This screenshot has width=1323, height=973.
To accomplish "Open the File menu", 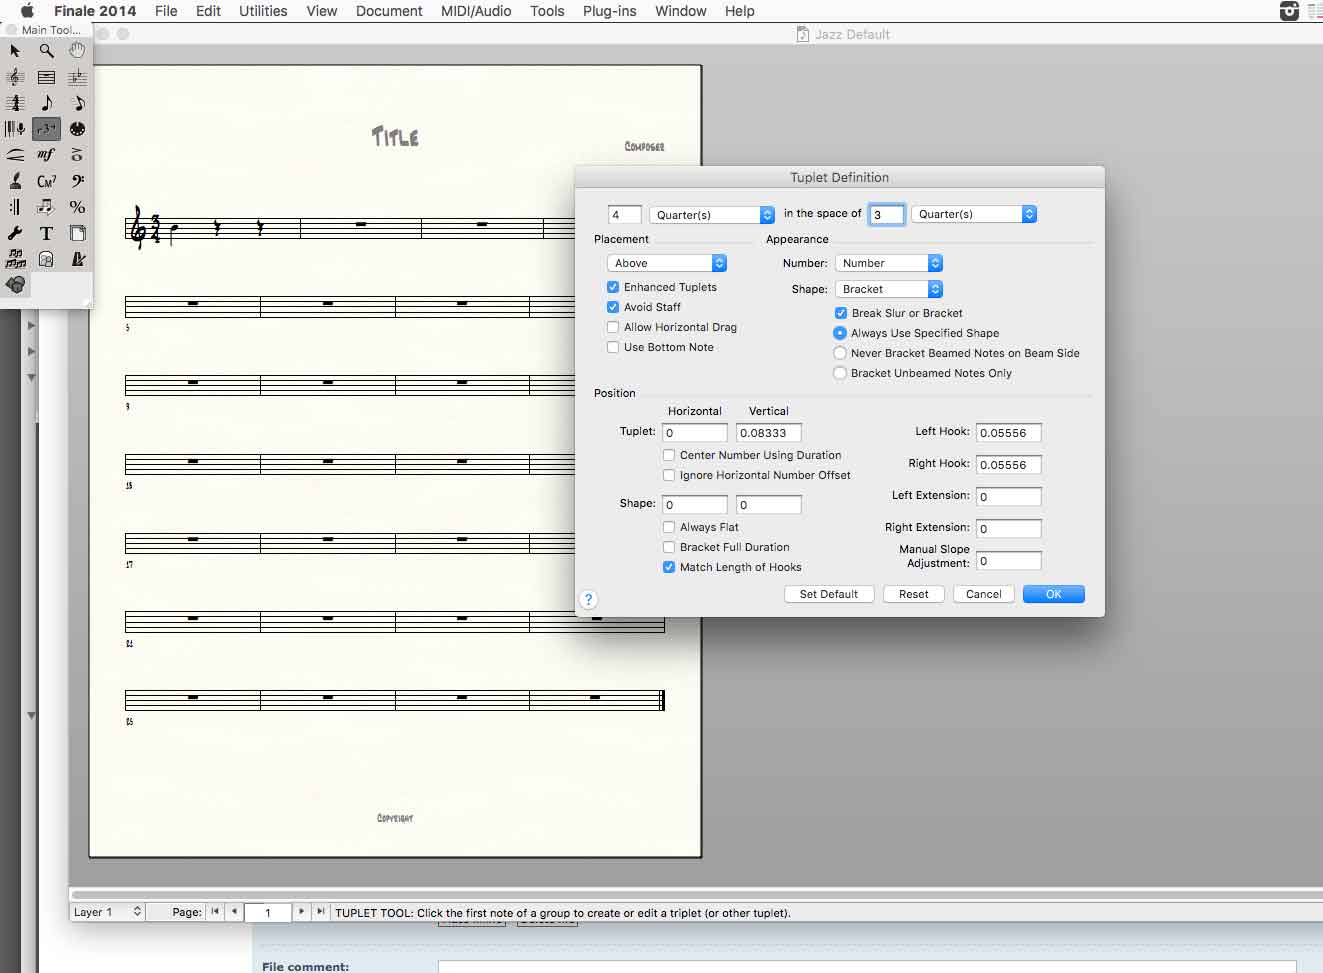I will [166, 11].
